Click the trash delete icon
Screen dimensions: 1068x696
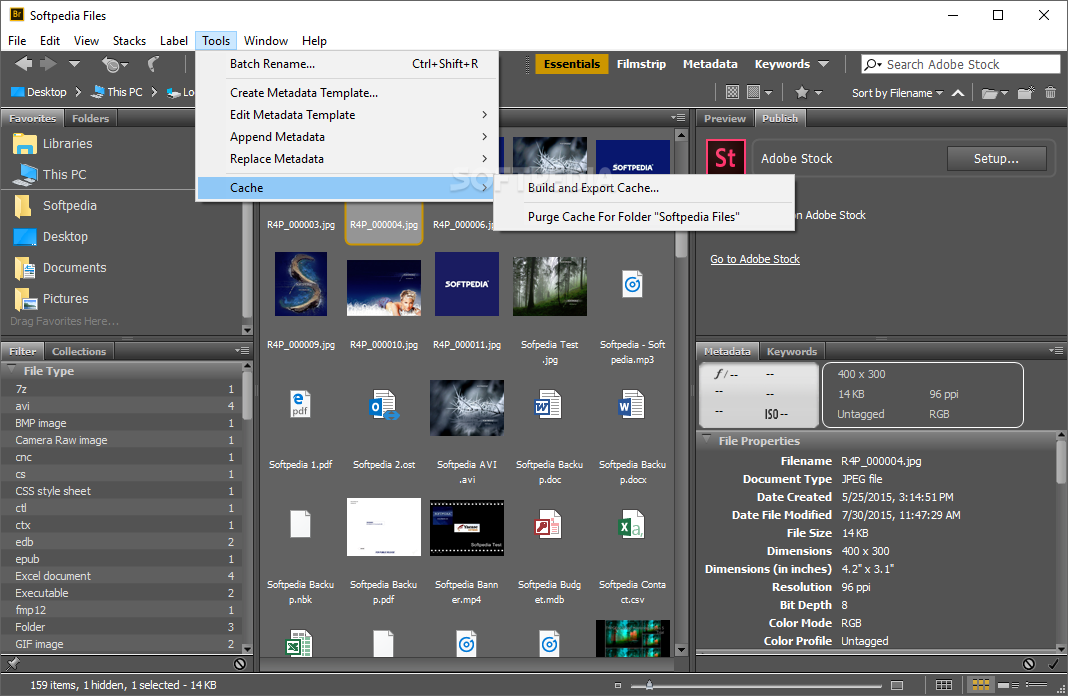(x=1050, y=93)
